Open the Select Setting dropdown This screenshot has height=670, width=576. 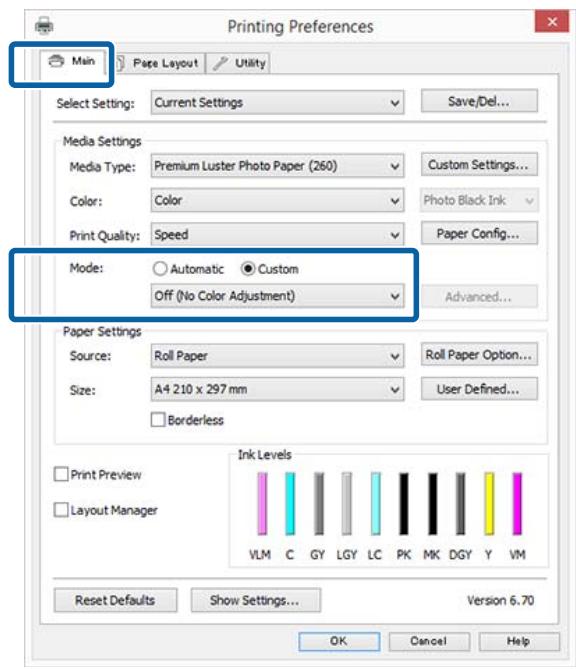coord(277,103)
